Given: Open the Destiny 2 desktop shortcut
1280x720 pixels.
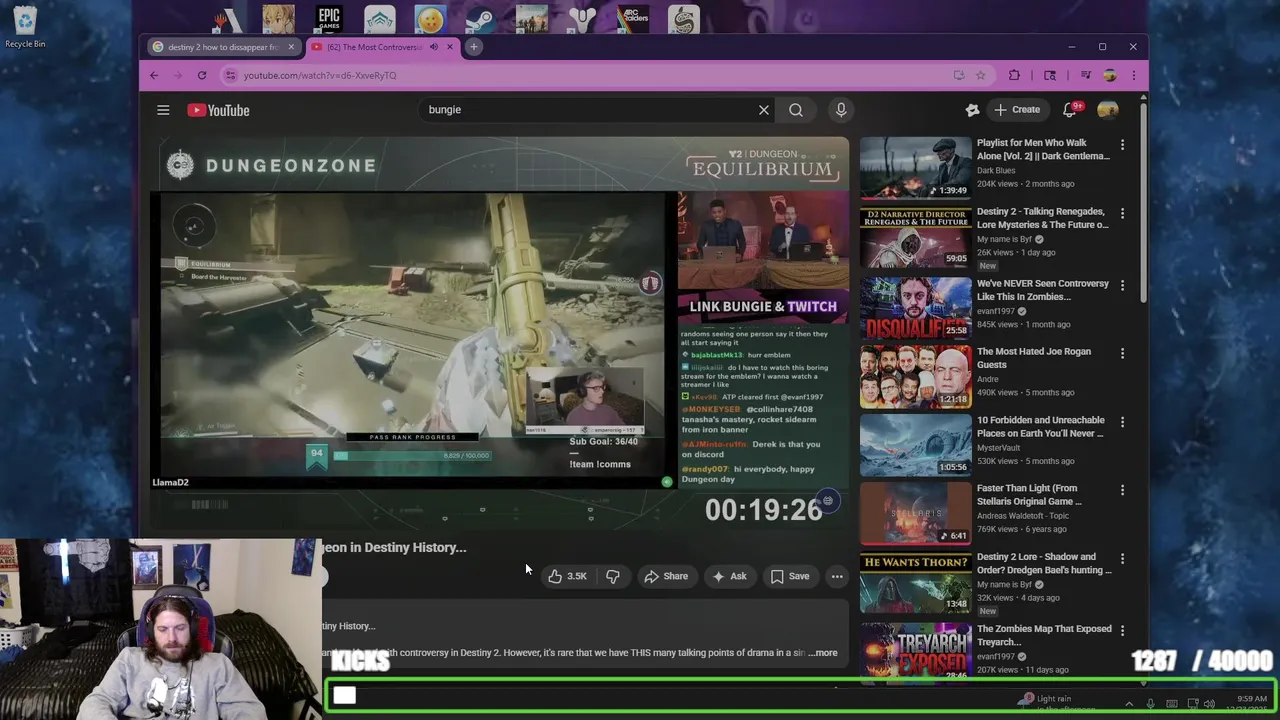Looking at the screenshot, I should point(582,19).
